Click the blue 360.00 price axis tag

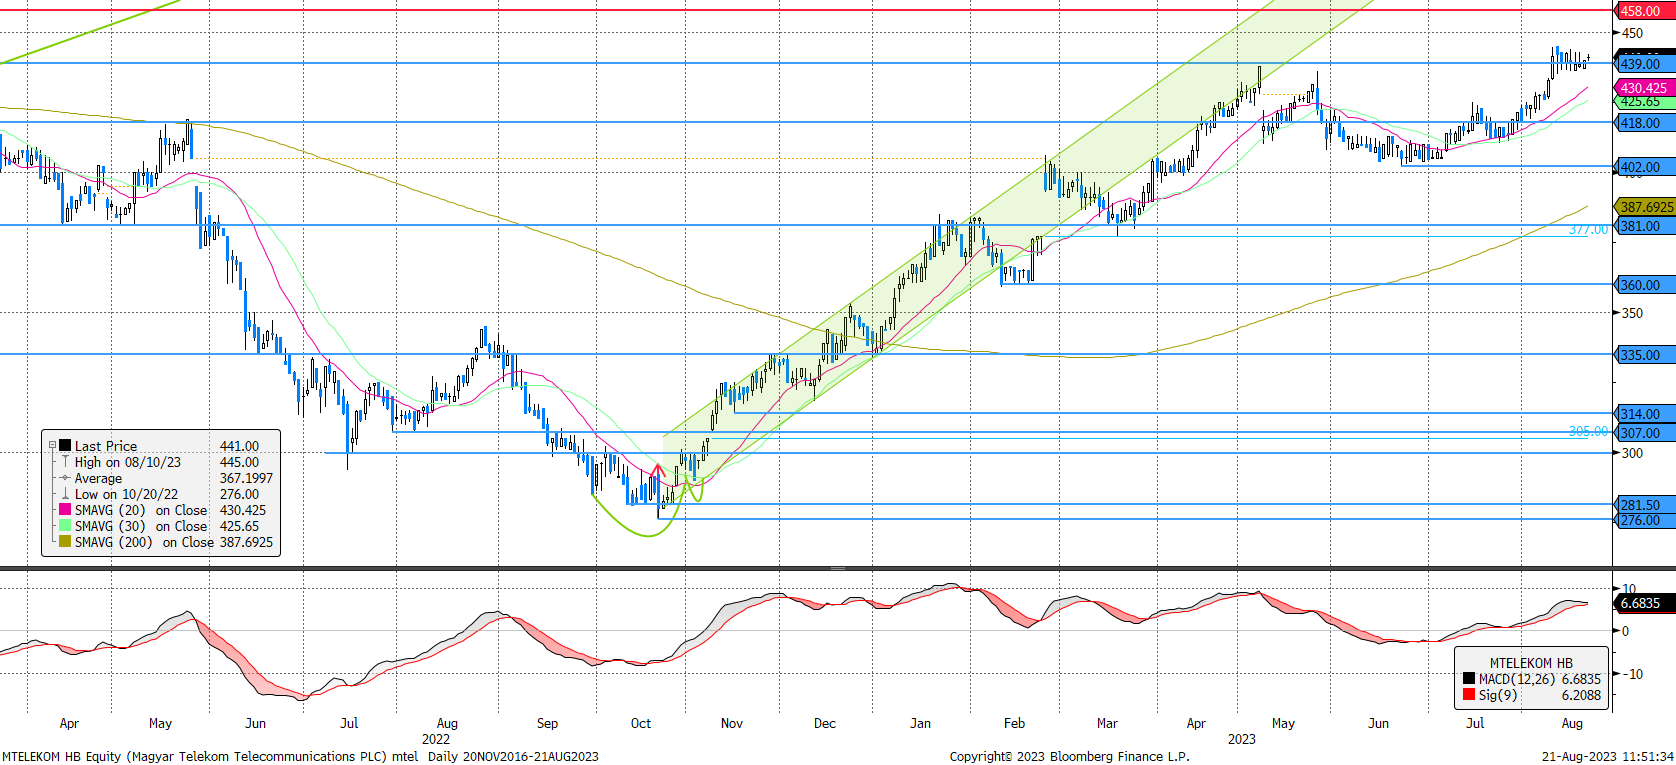click(x=1644, y=285)
